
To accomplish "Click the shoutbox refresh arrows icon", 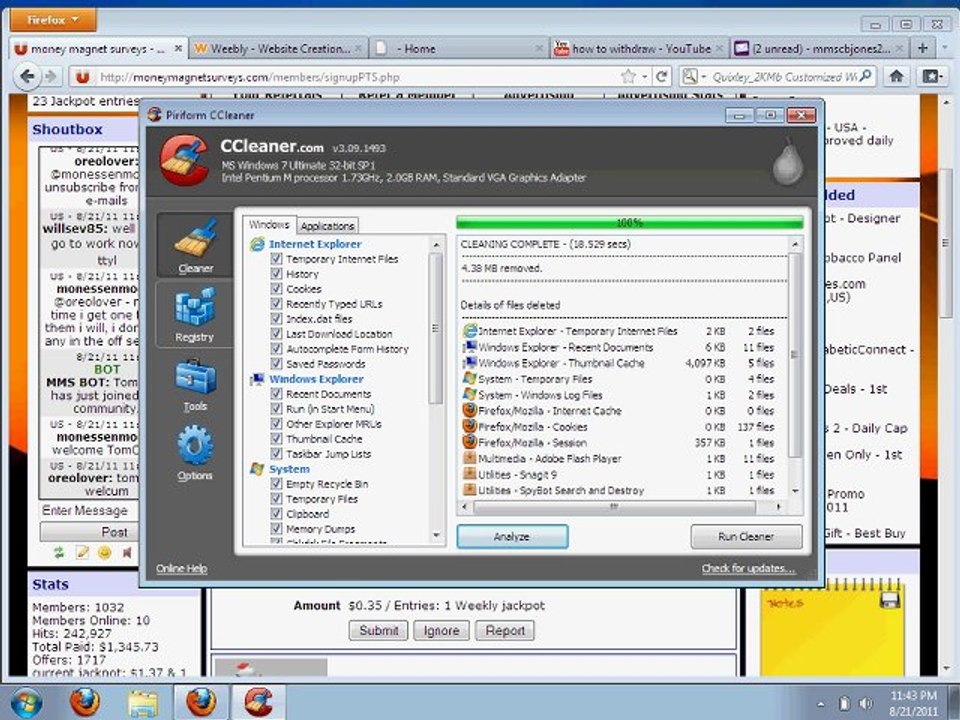I will [59, 553].
